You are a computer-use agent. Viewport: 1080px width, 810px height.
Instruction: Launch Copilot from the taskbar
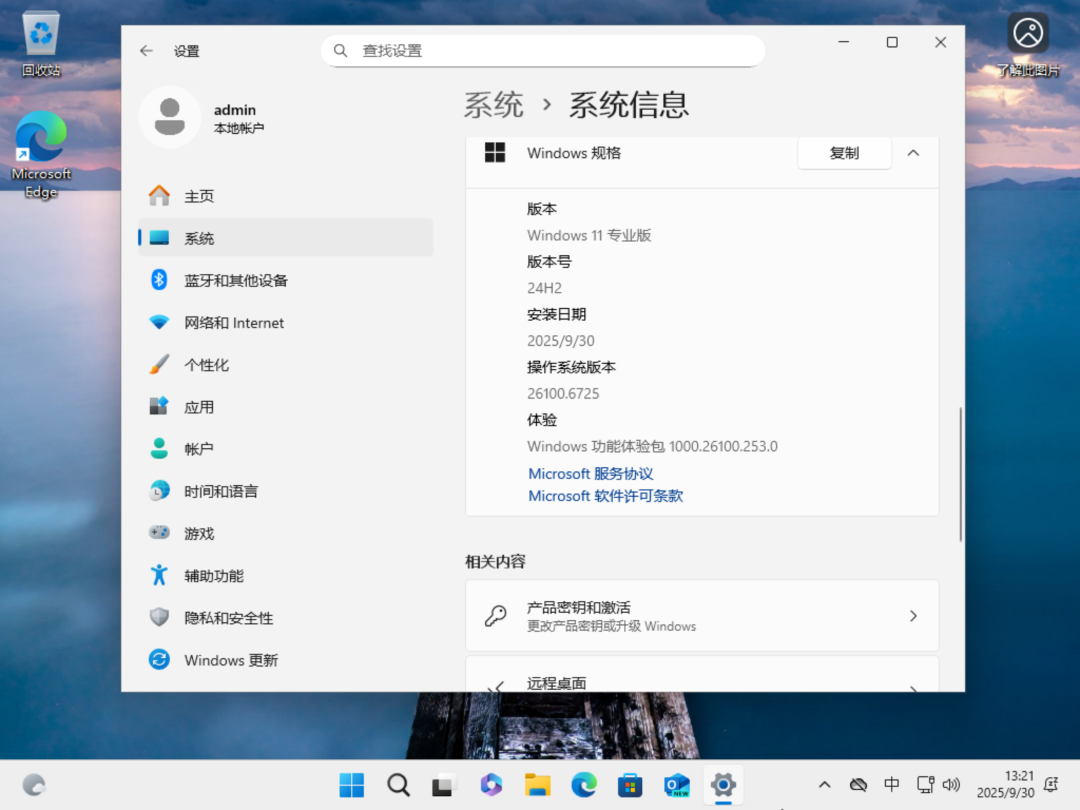pyautogui.click(x=491, y=785)
